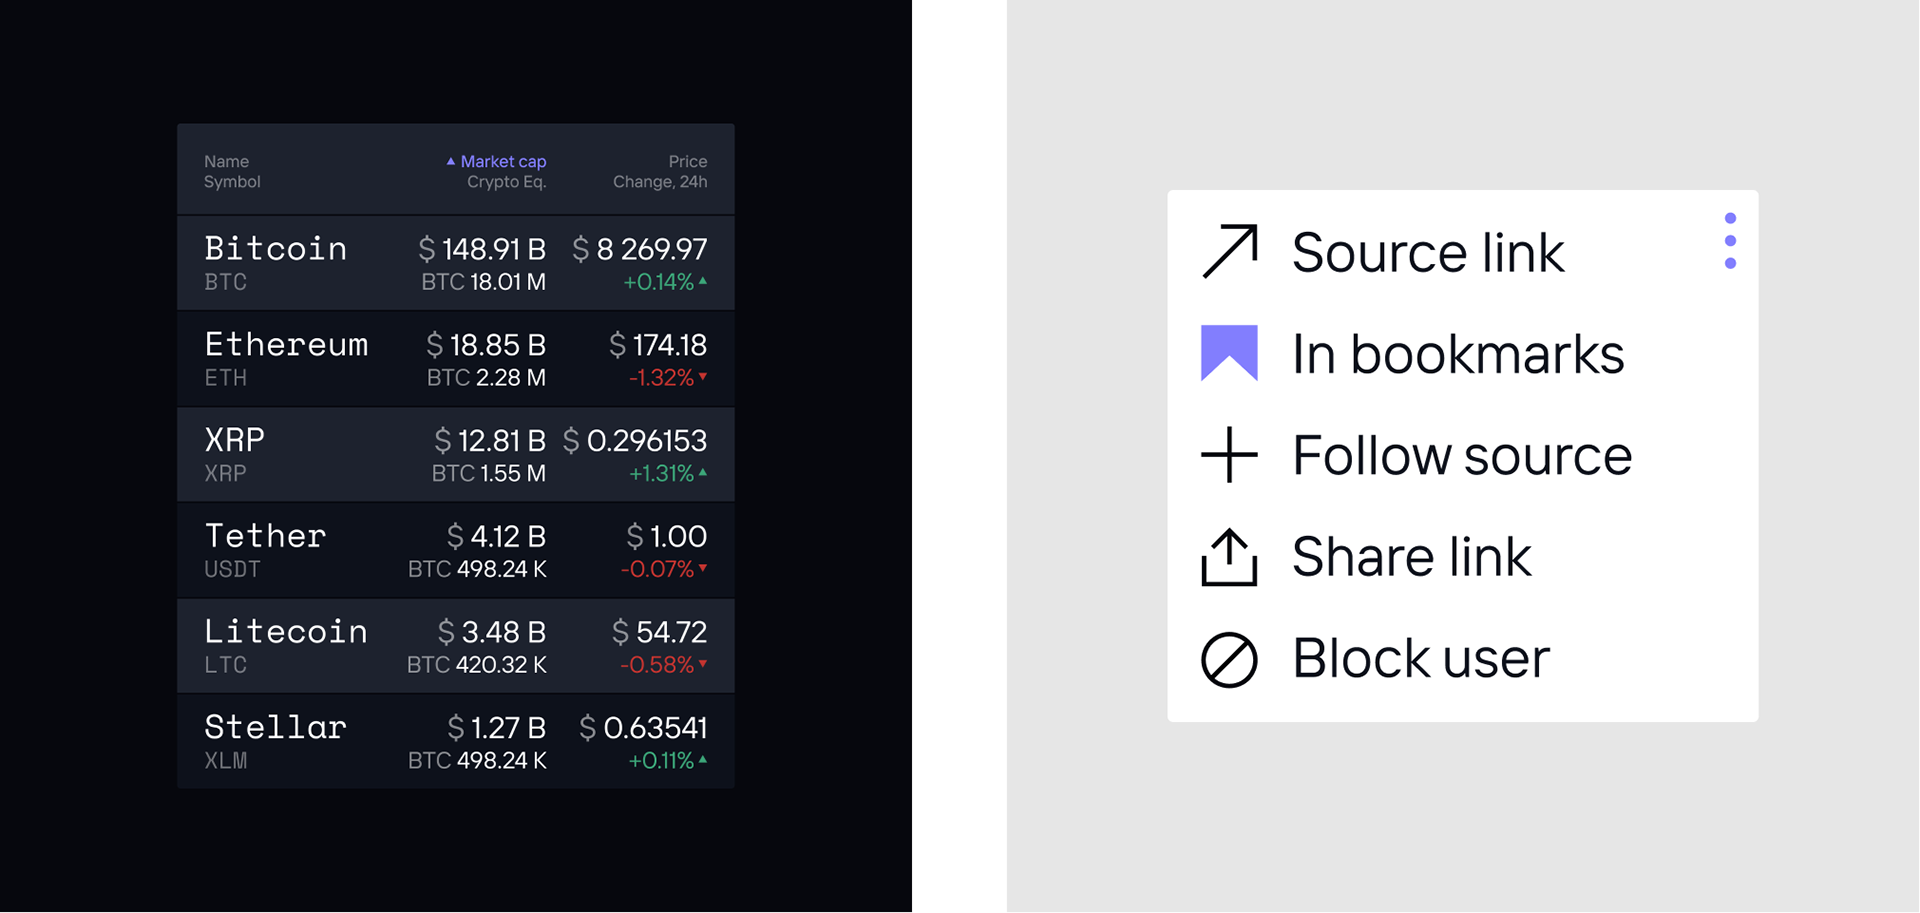The width and height of the screenshot is (1920, 913).
Task: Open the three-dot more options menu
Action: tap(1730, 241)
